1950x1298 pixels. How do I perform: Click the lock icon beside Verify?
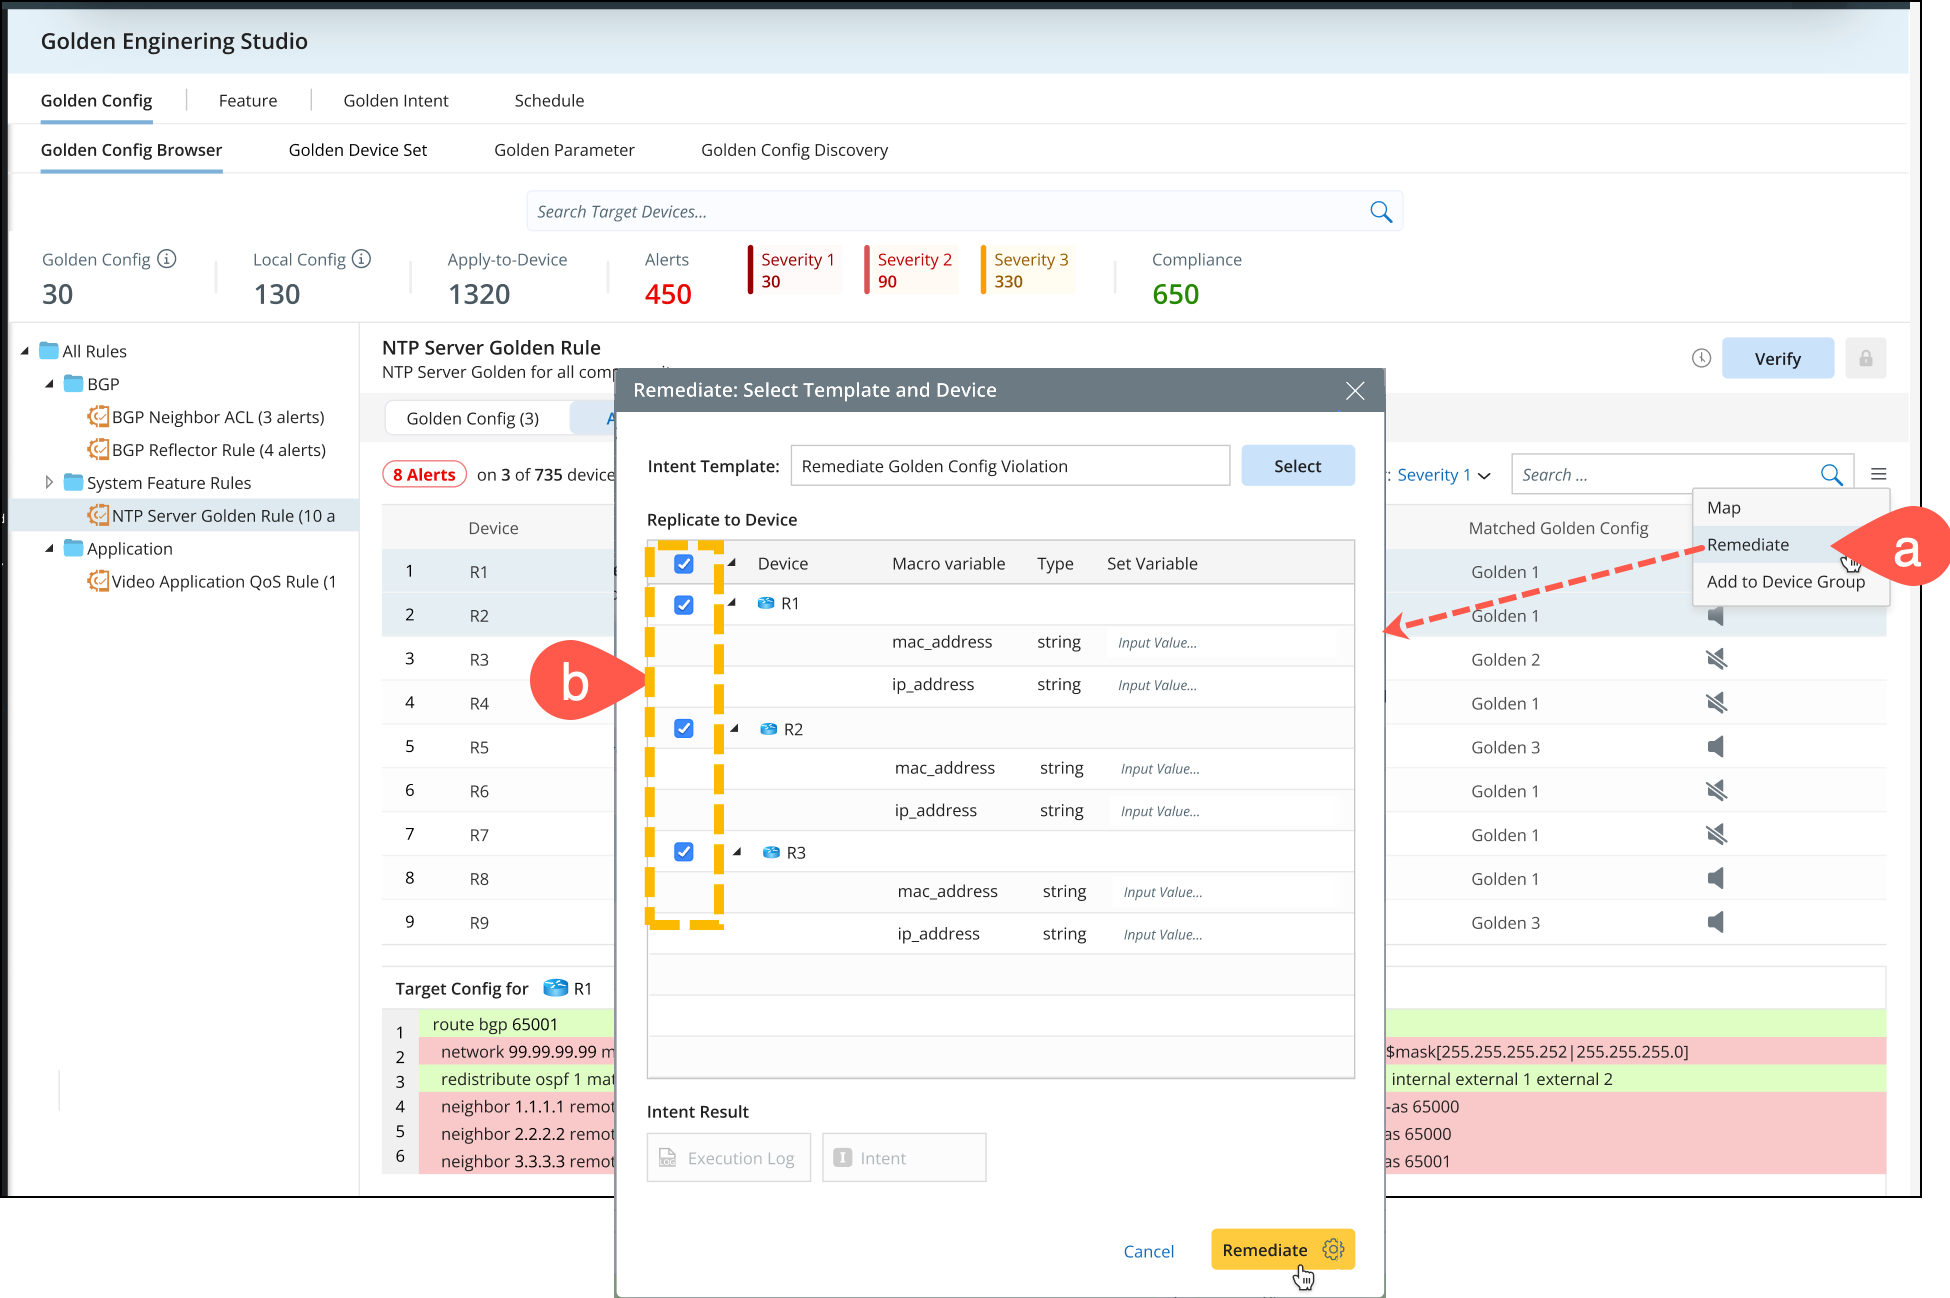[1865, 358]
